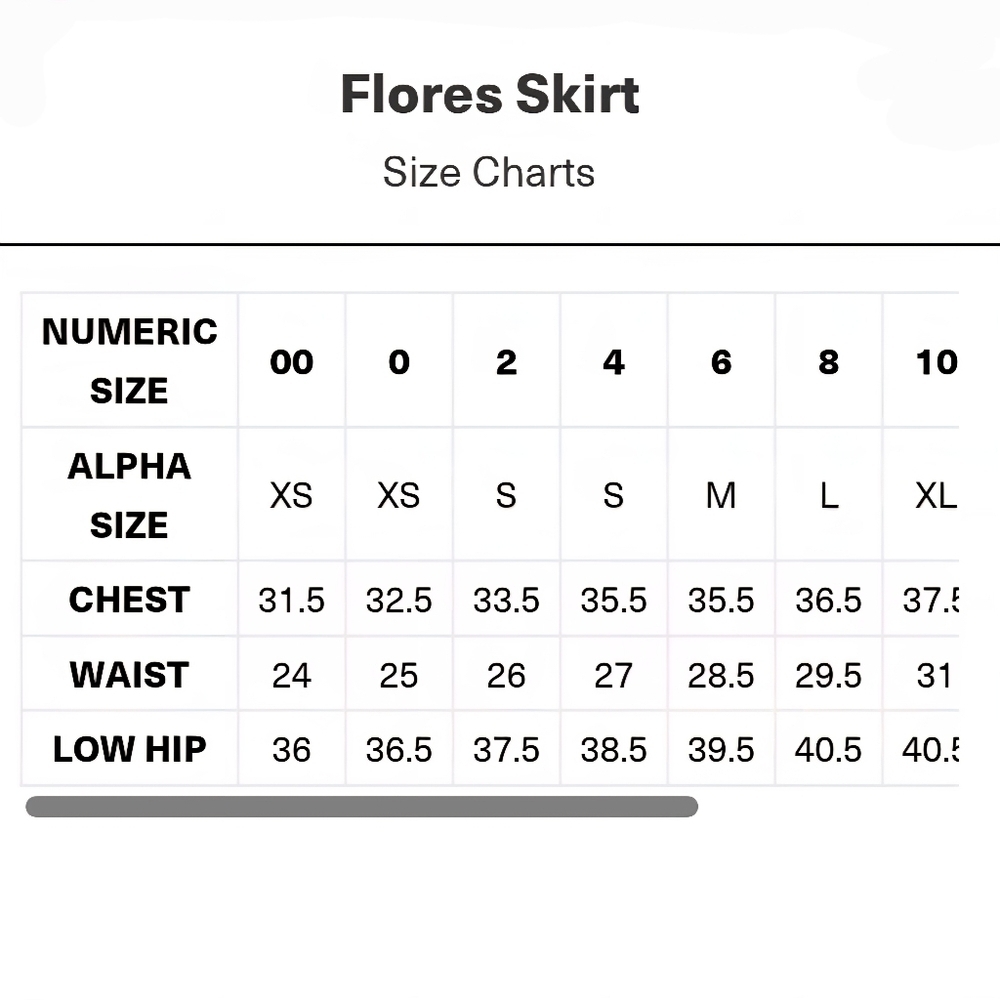Click chest value 31.5

291,599
